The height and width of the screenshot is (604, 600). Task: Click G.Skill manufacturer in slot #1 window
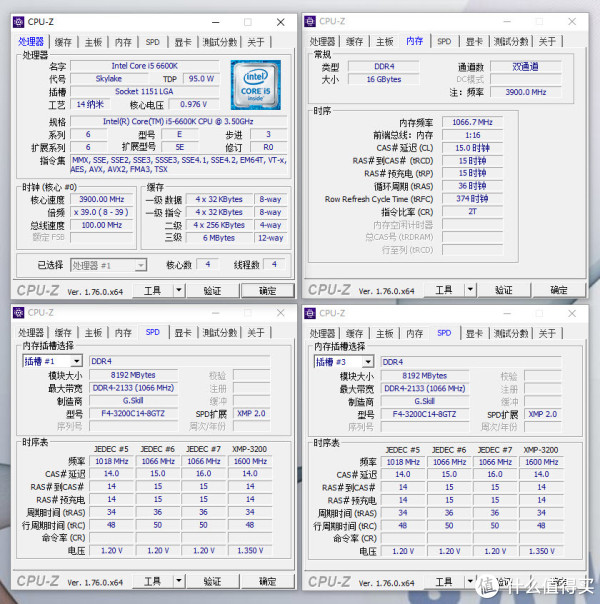(x=133, y=401)
